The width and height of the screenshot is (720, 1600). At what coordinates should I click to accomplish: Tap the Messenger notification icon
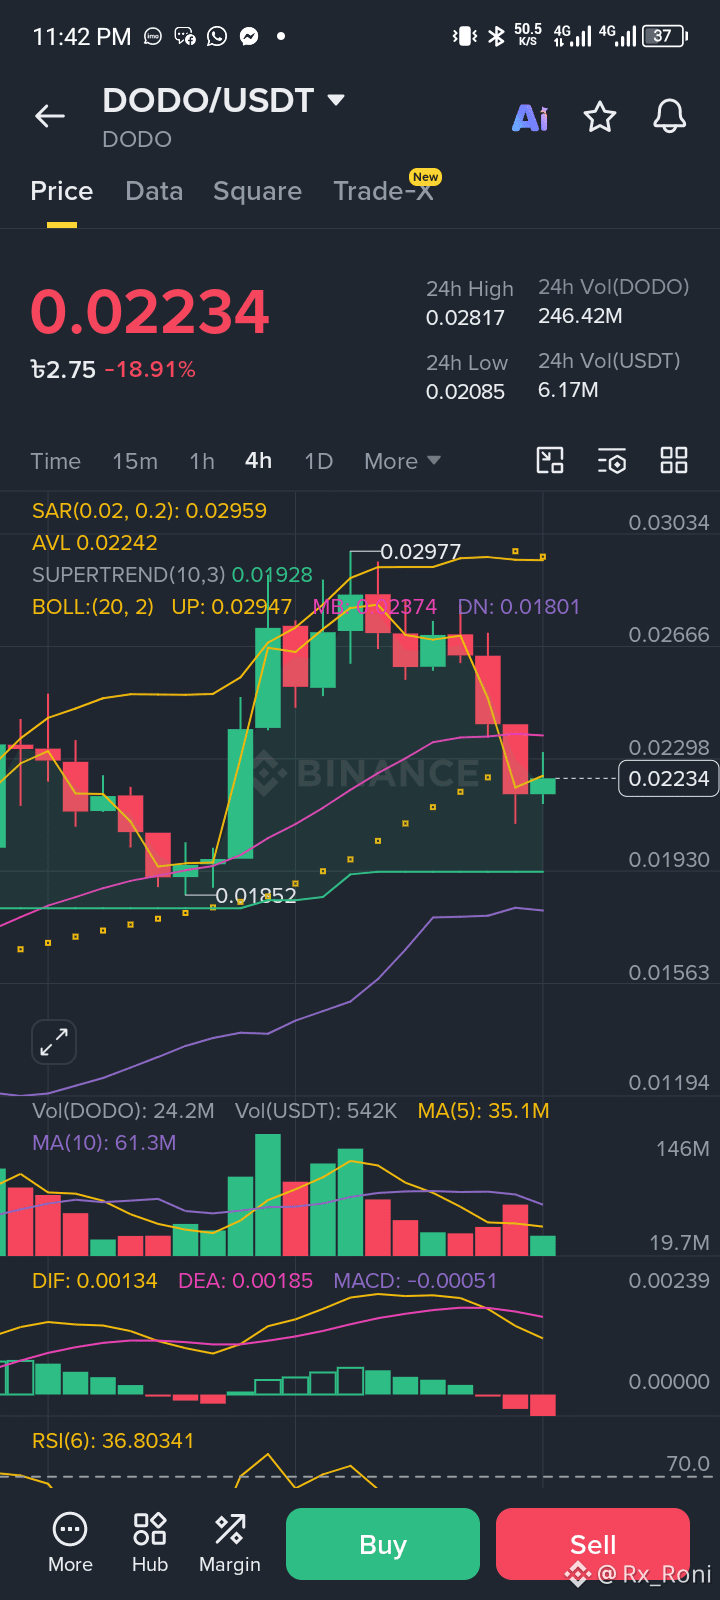(249, 37)
